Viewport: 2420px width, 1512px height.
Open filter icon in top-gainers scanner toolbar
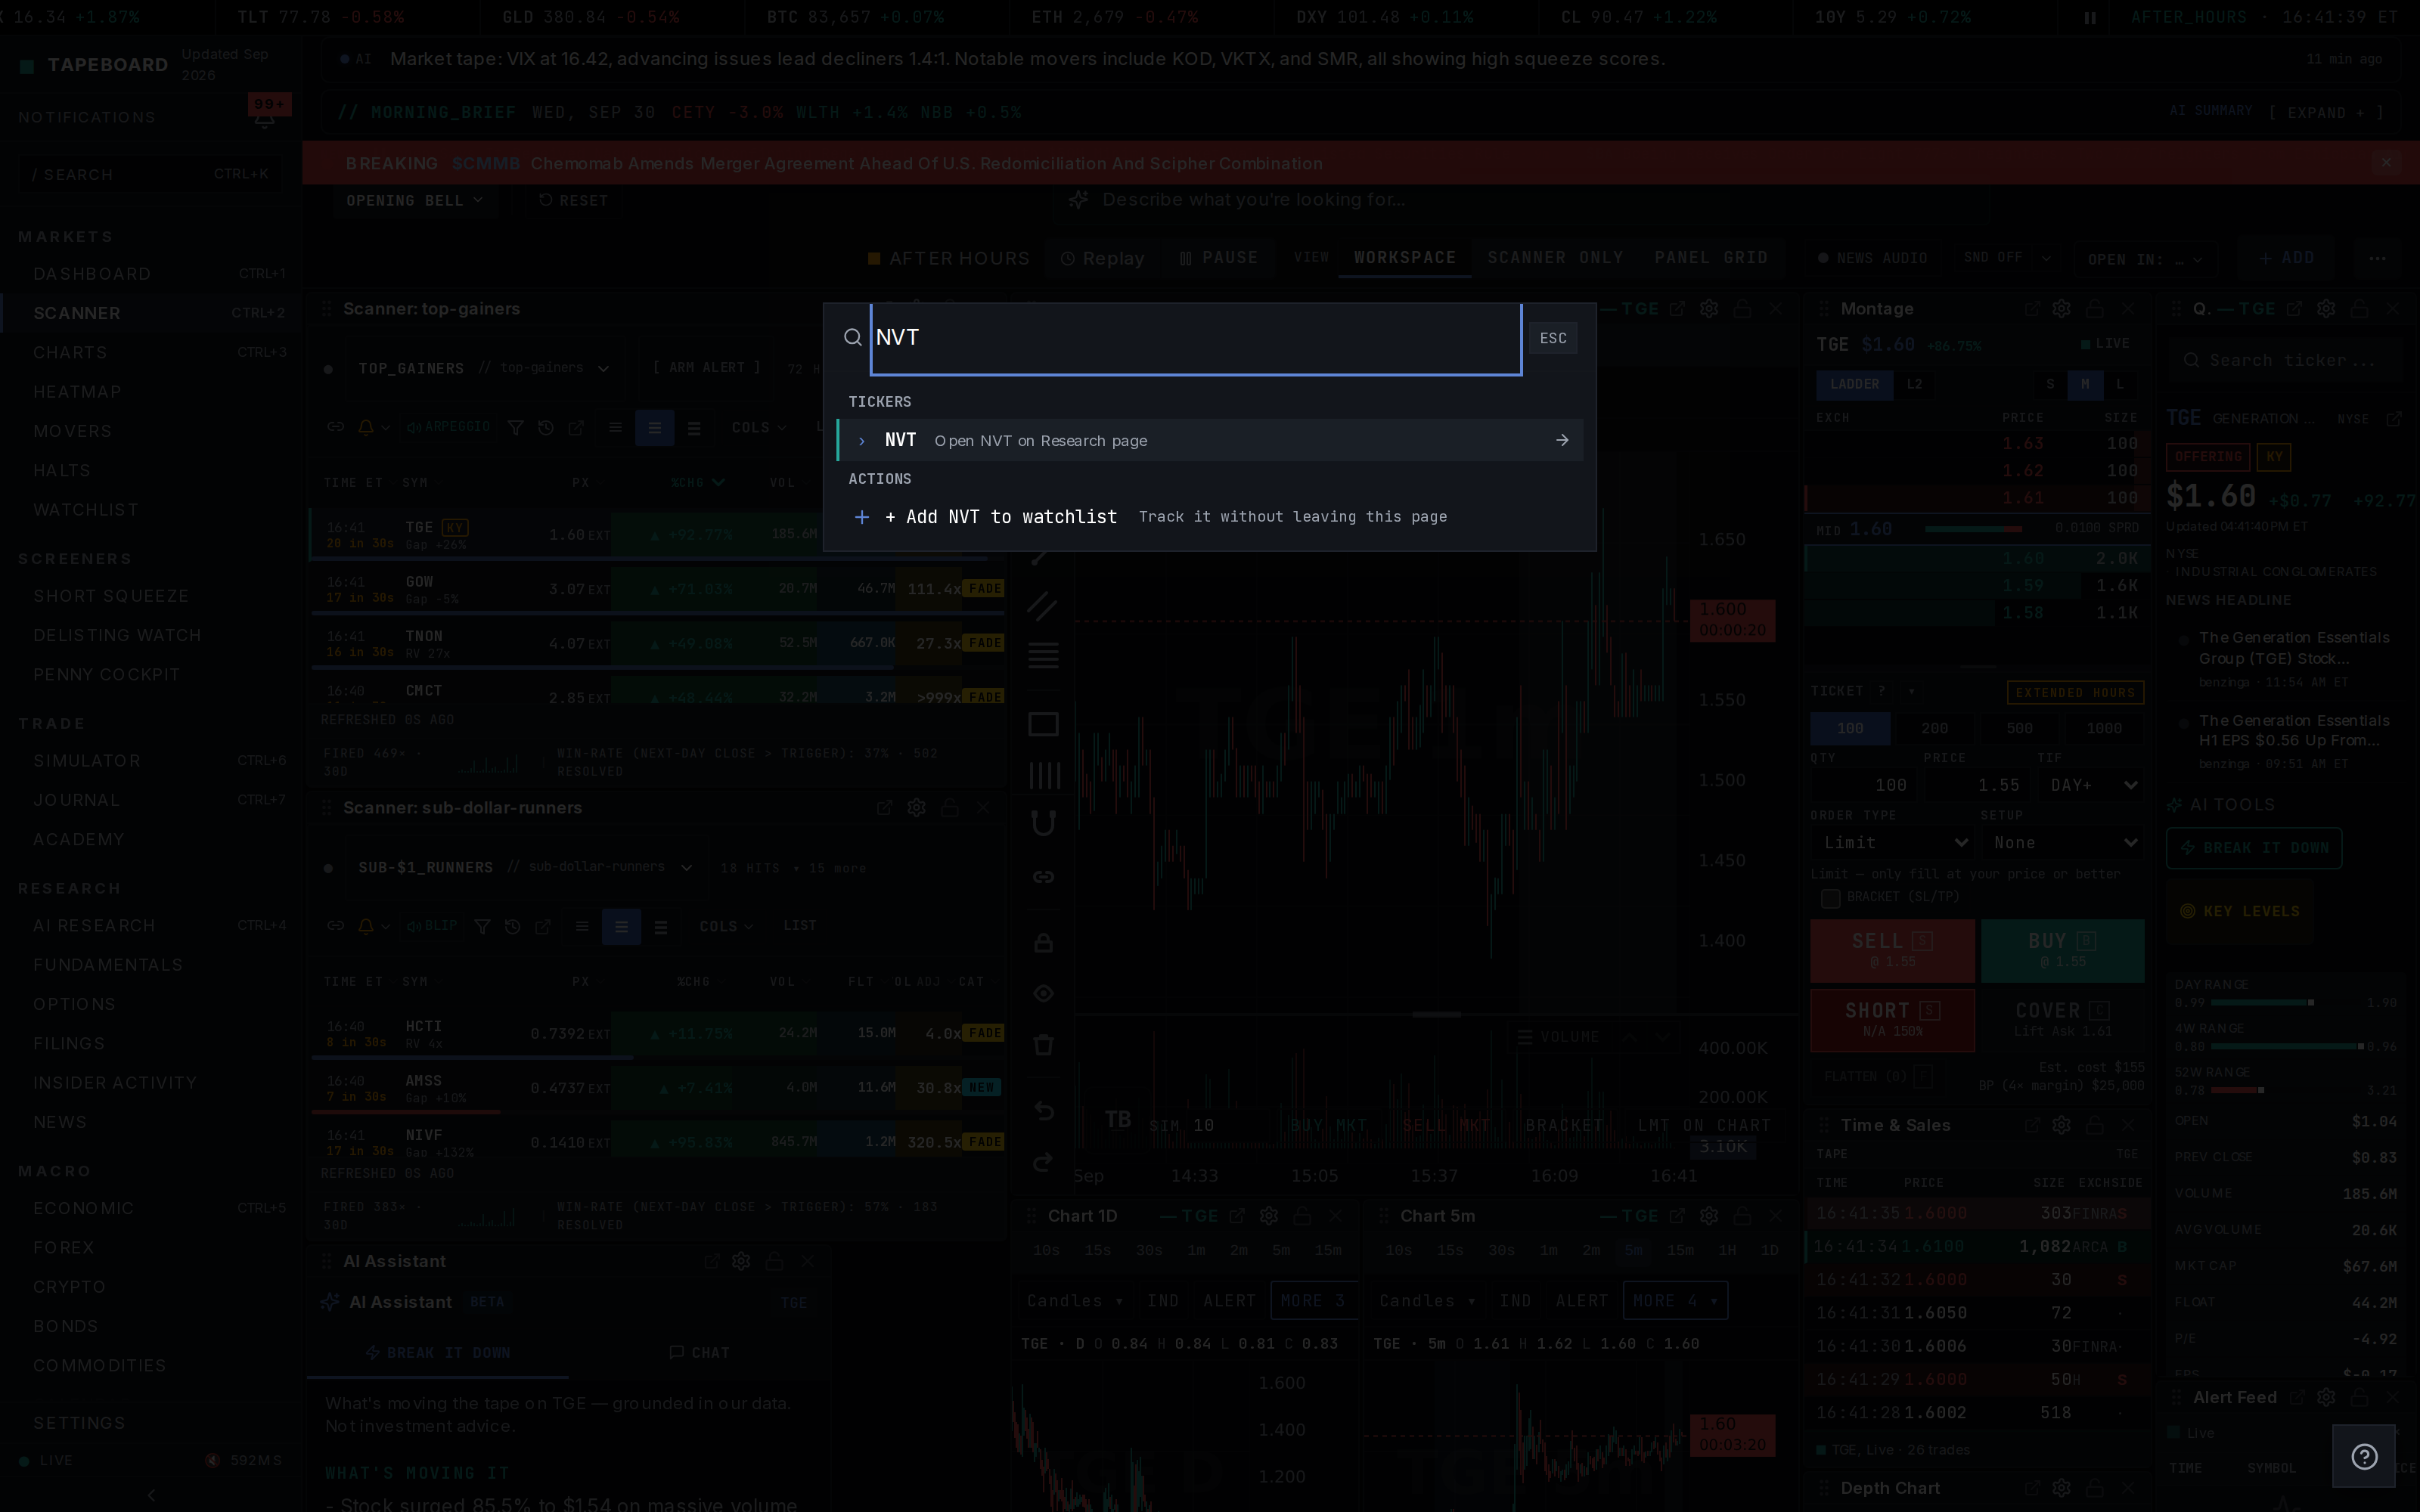pyautogui.click(x=515, y=428)
